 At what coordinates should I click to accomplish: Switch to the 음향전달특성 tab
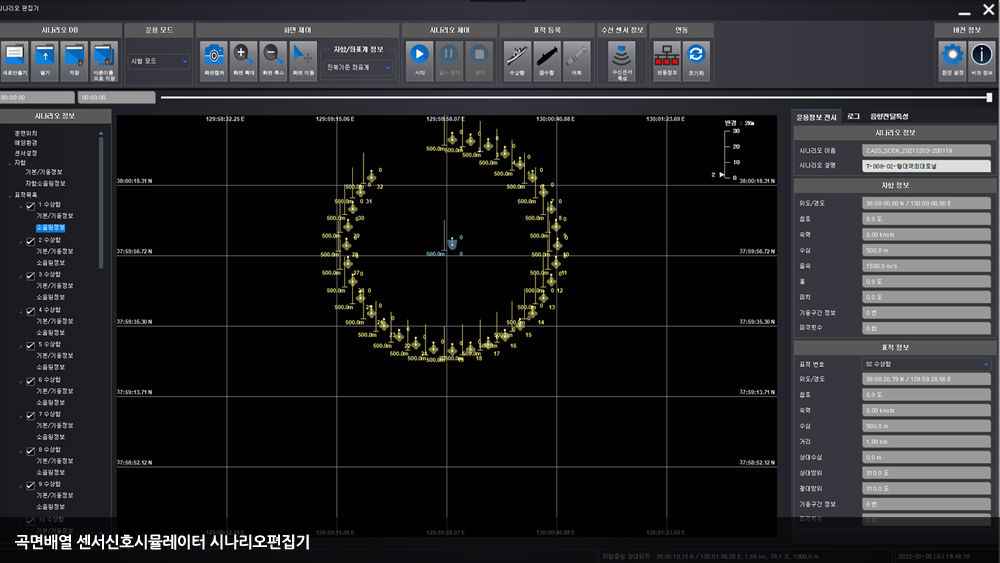[889, 117]
